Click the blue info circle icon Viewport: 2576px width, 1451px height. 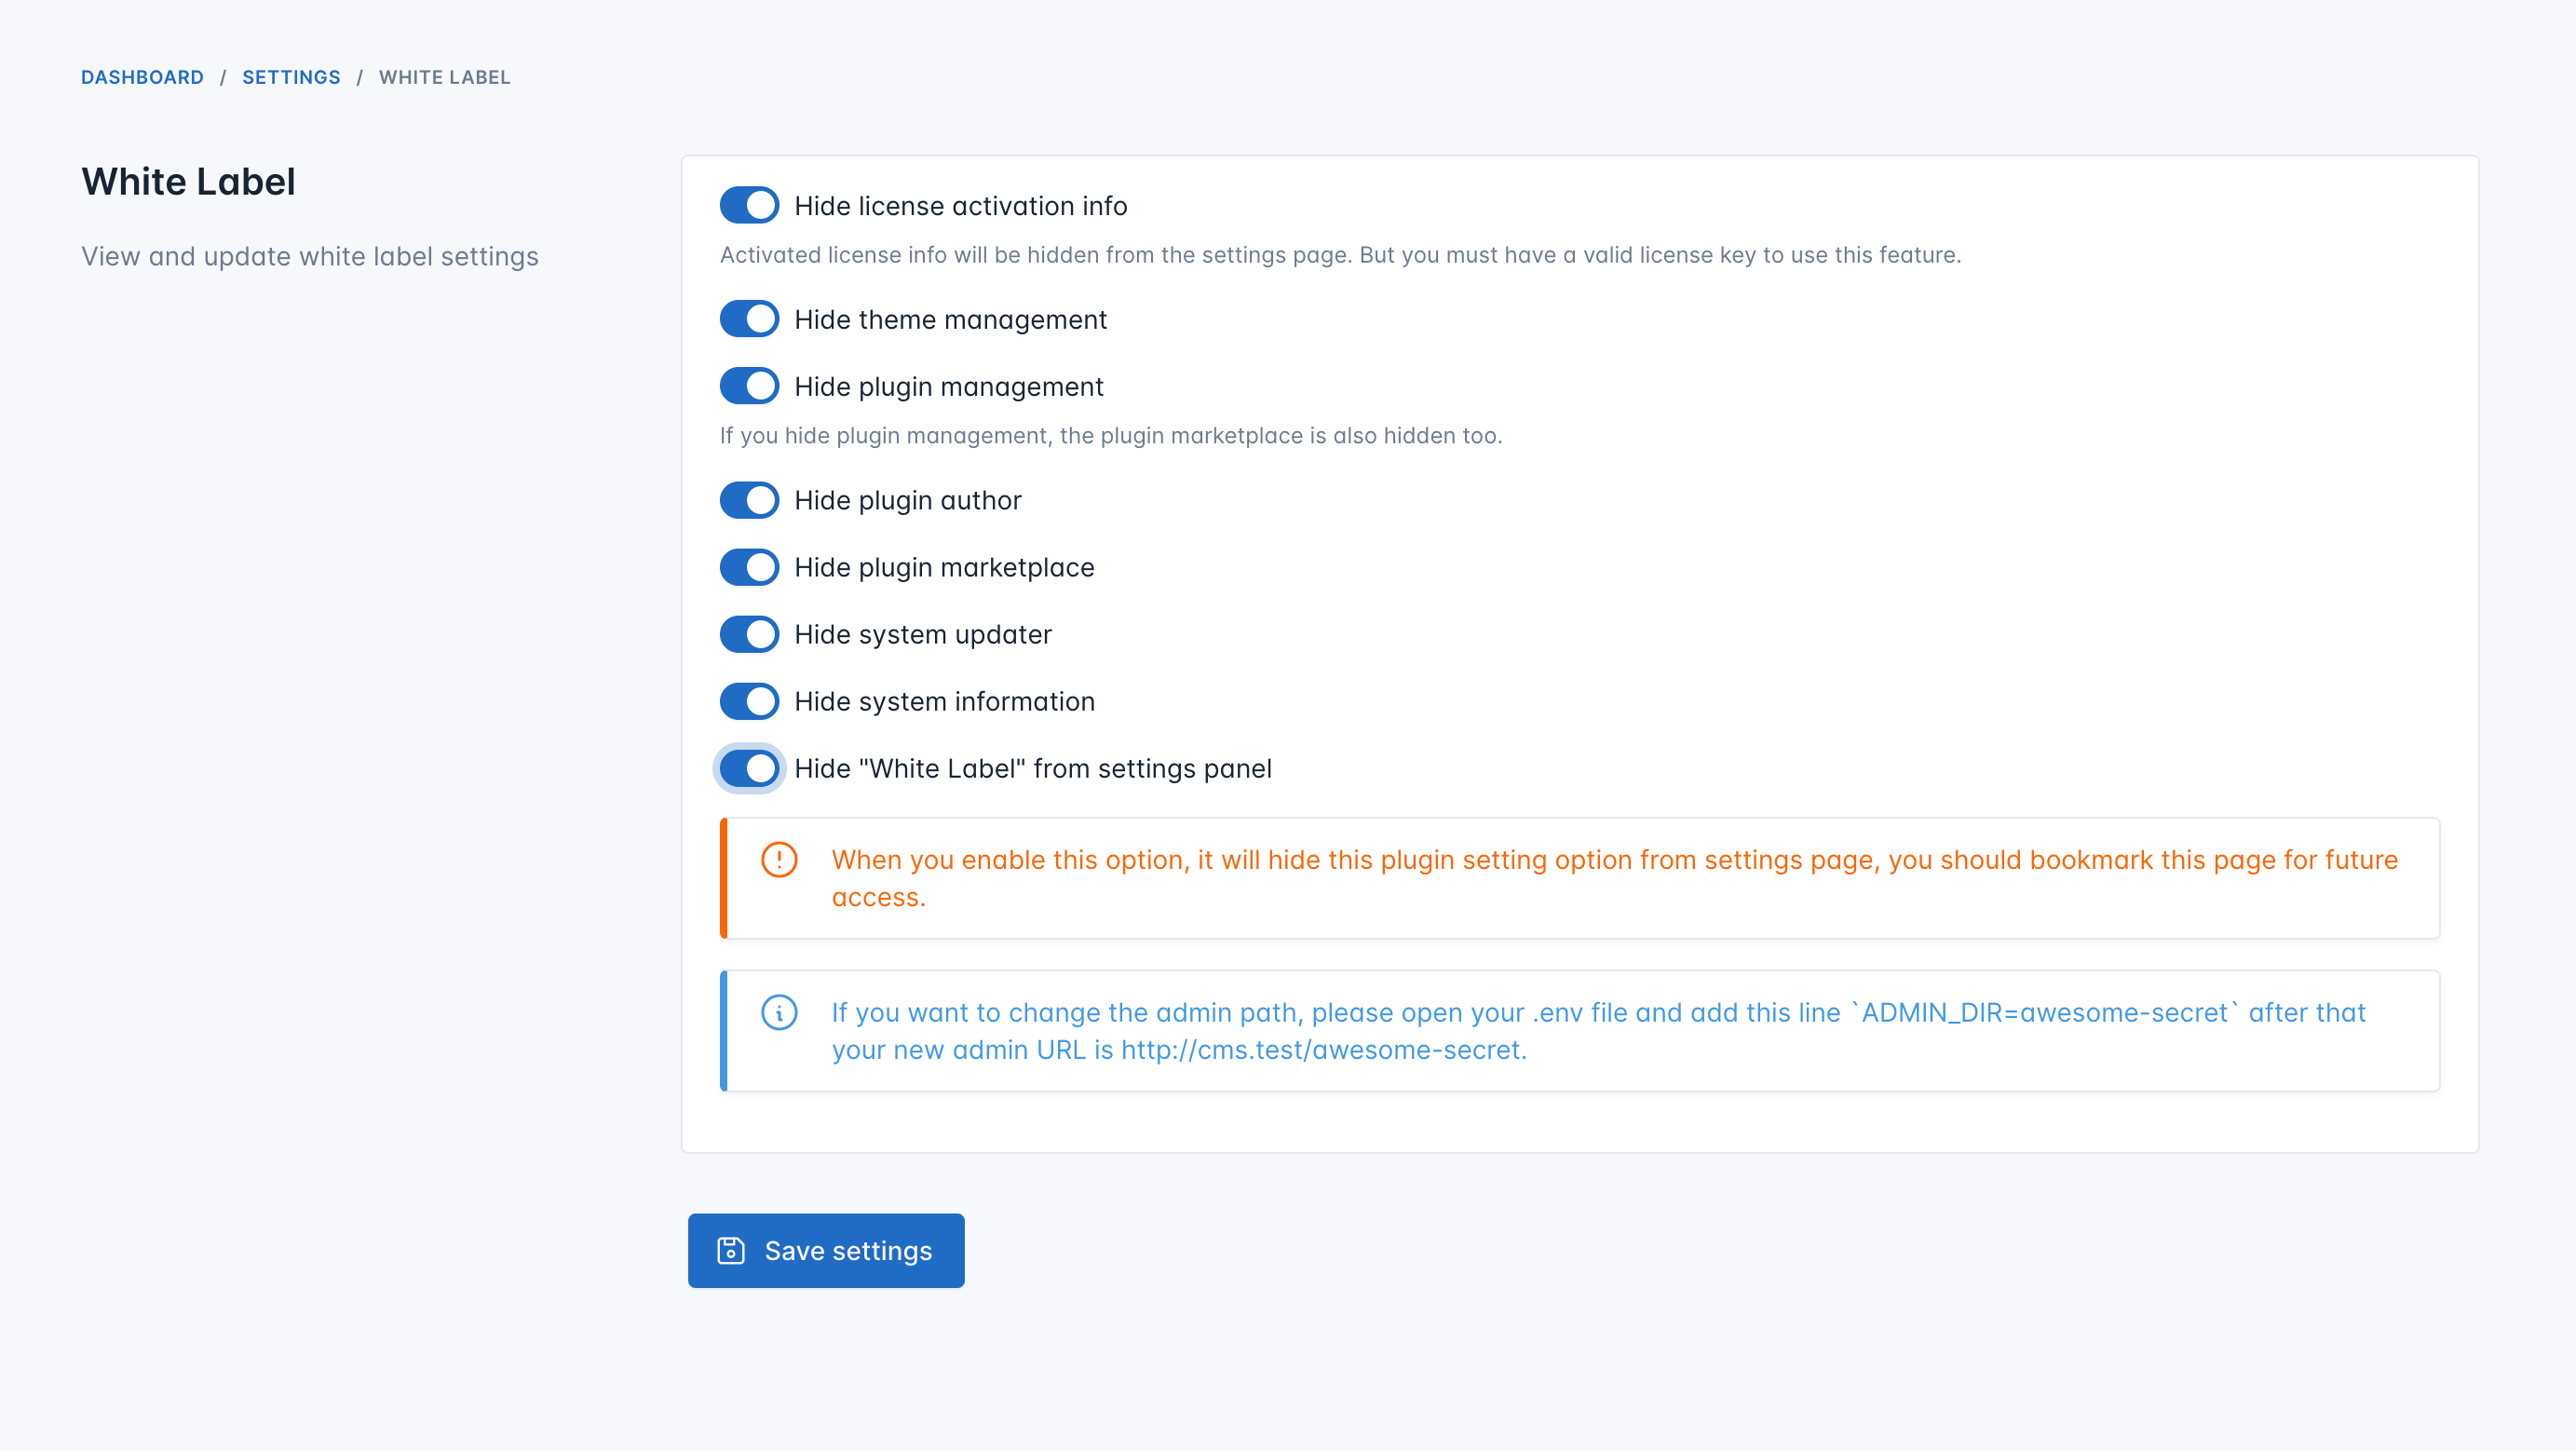[779, 1012]
